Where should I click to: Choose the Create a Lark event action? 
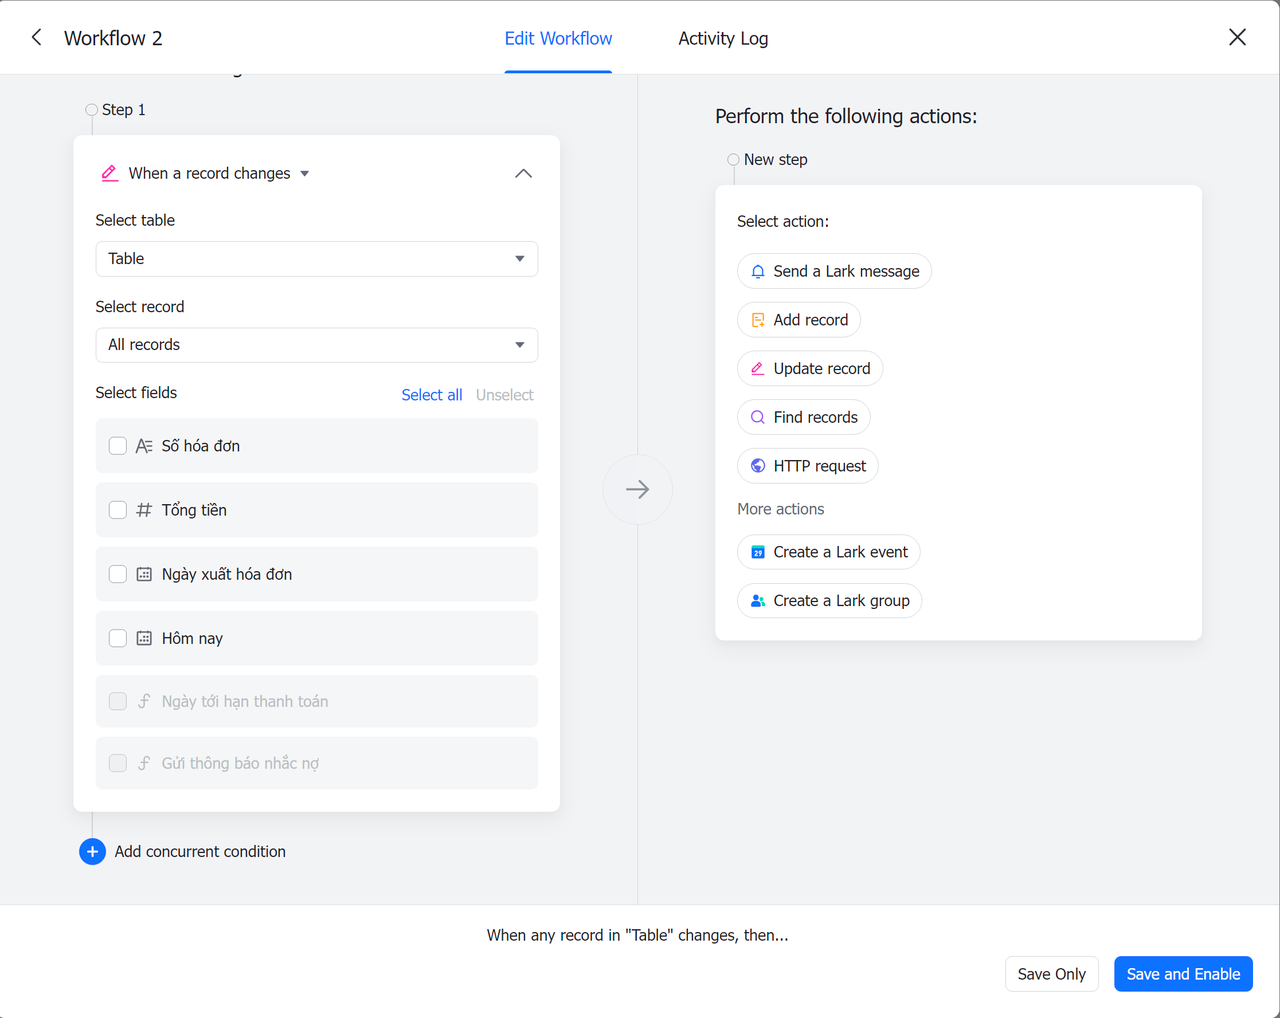click(x=829, y=552)
